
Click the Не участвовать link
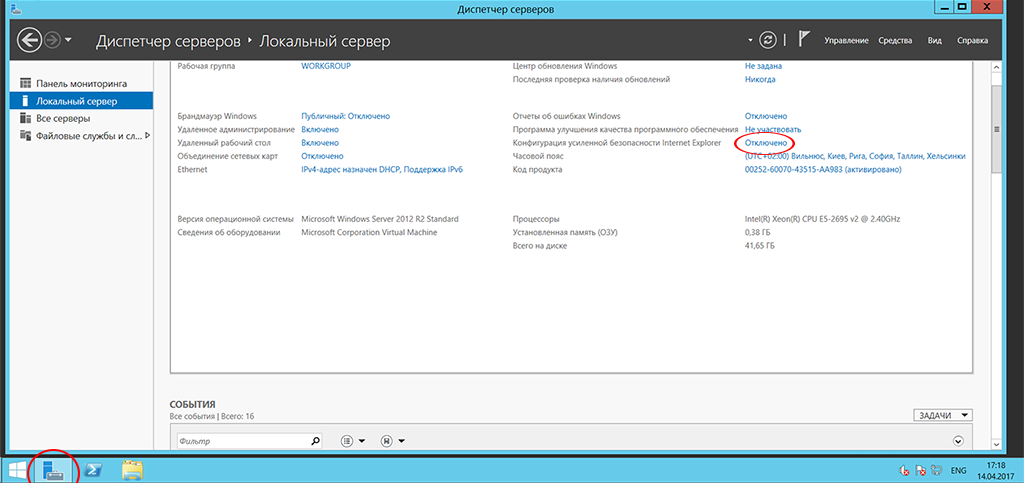(x=773, y=129)
